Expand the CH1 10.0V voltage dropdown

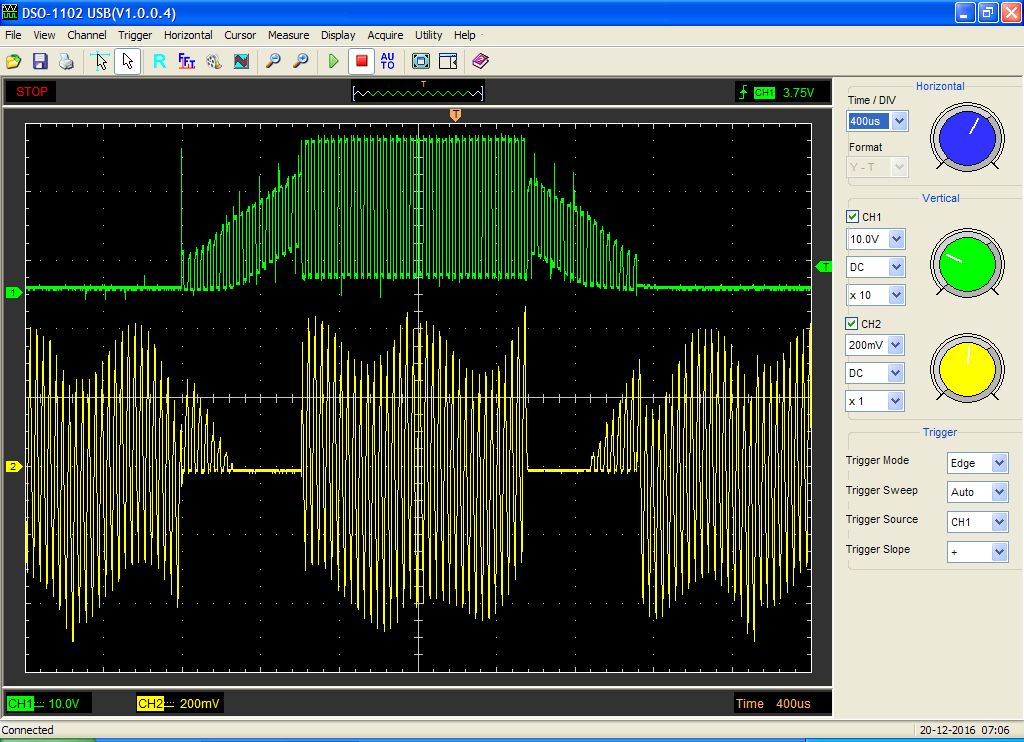tap(895, 240)
